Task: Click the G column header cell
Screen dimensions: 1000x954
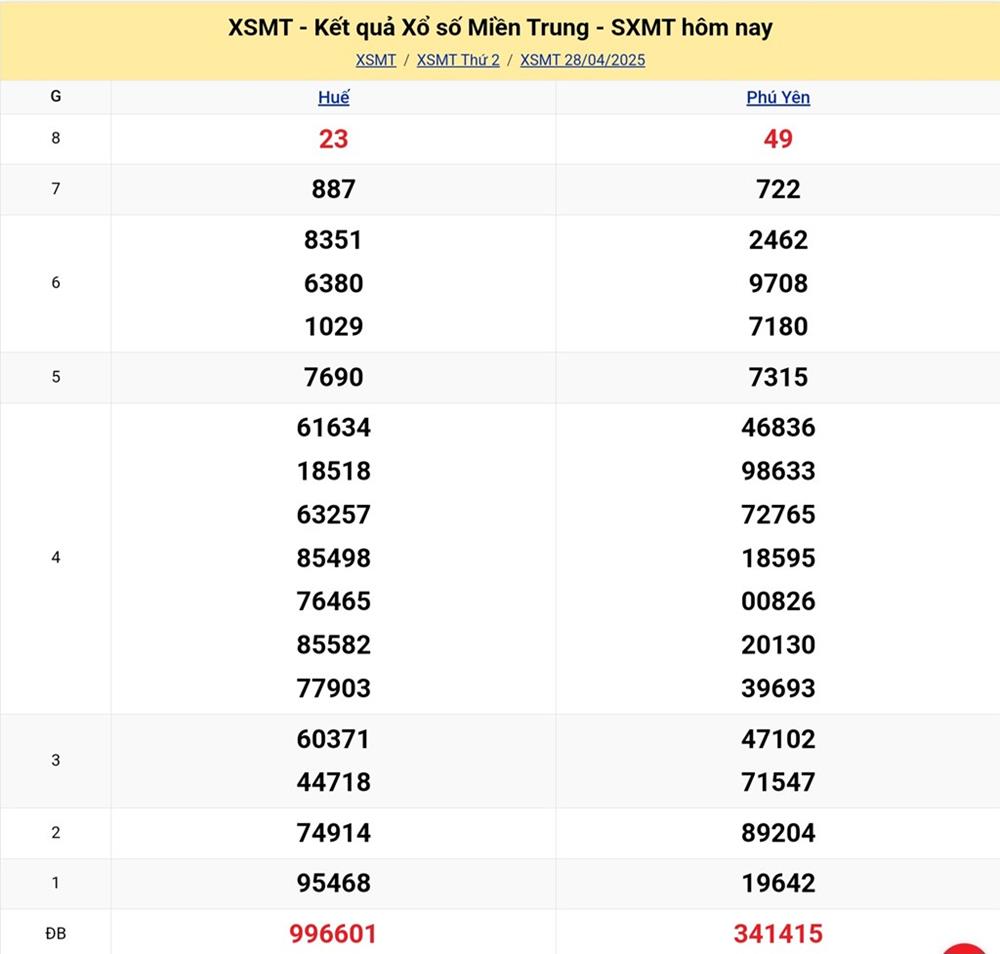Action: [55, 97]
